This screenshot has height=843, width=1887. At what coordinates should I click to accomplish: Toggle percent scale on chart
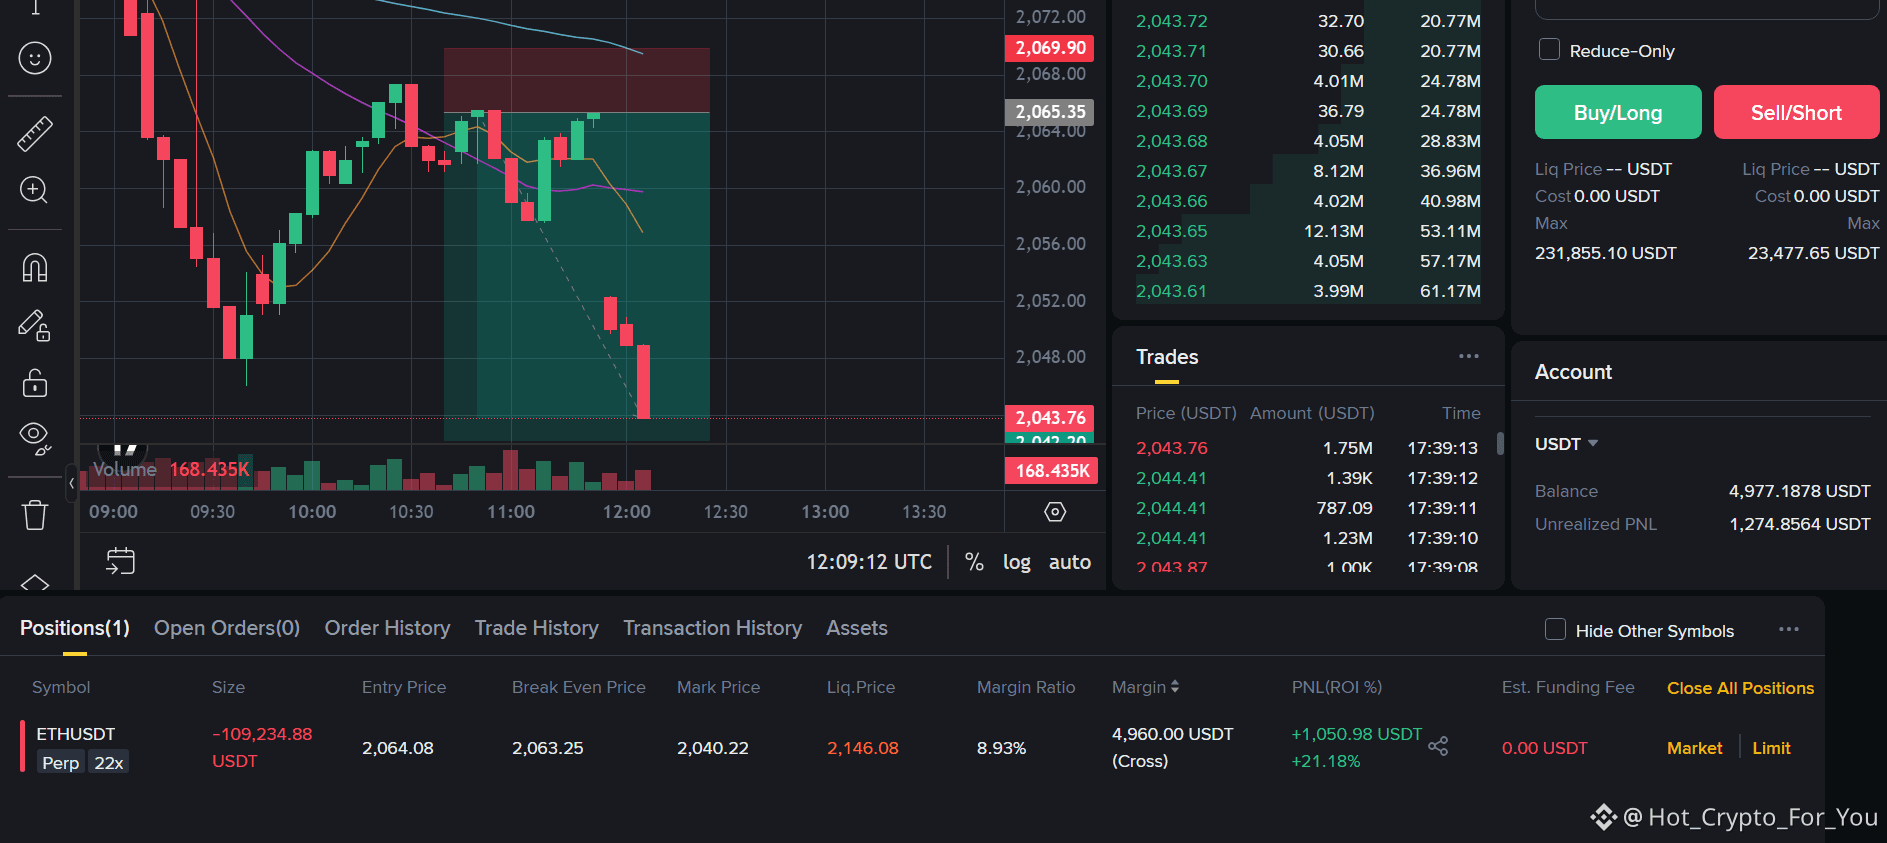[x=974, y=562]
